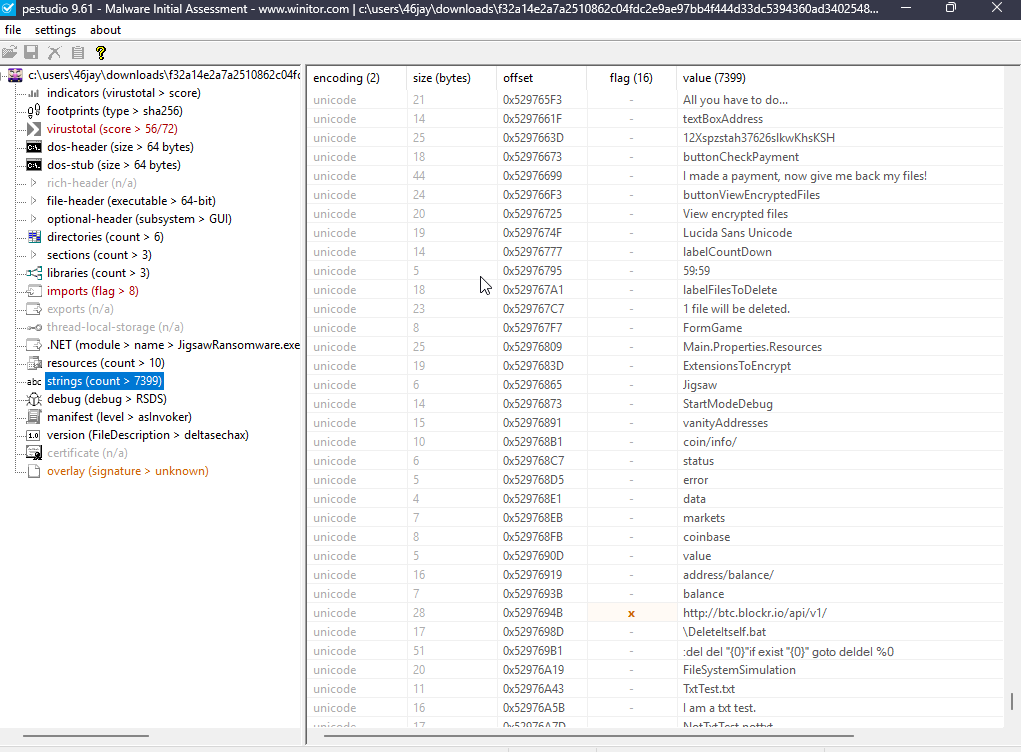Image resolution: width=1021 pixels, height=752 pixels.
Task: Sort by the flag (16) column header
Action: (x=631, y=78)
